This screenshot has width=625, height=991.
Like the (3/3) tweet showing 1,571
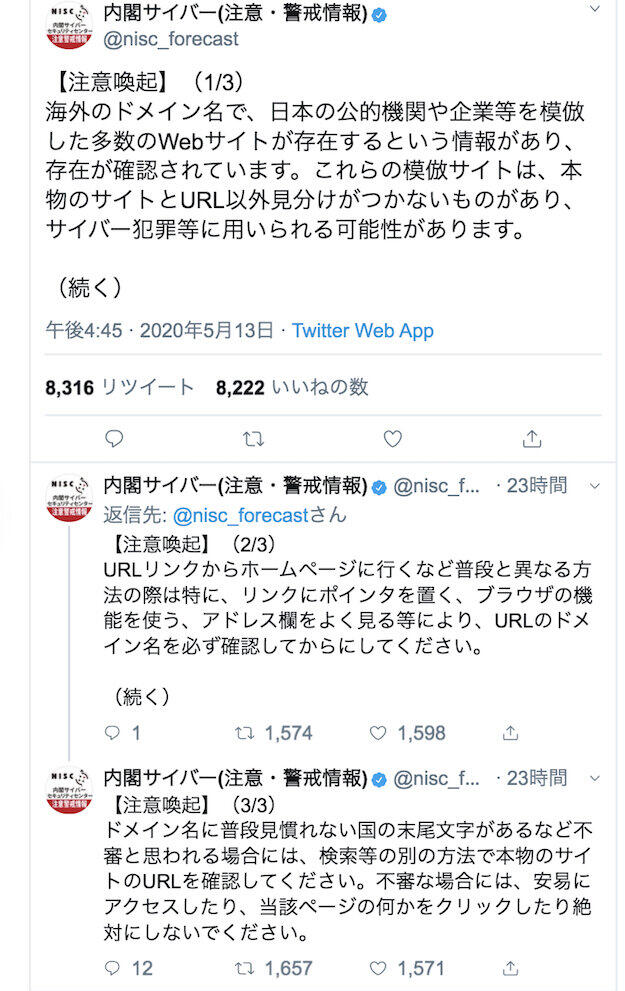(379, 967)
